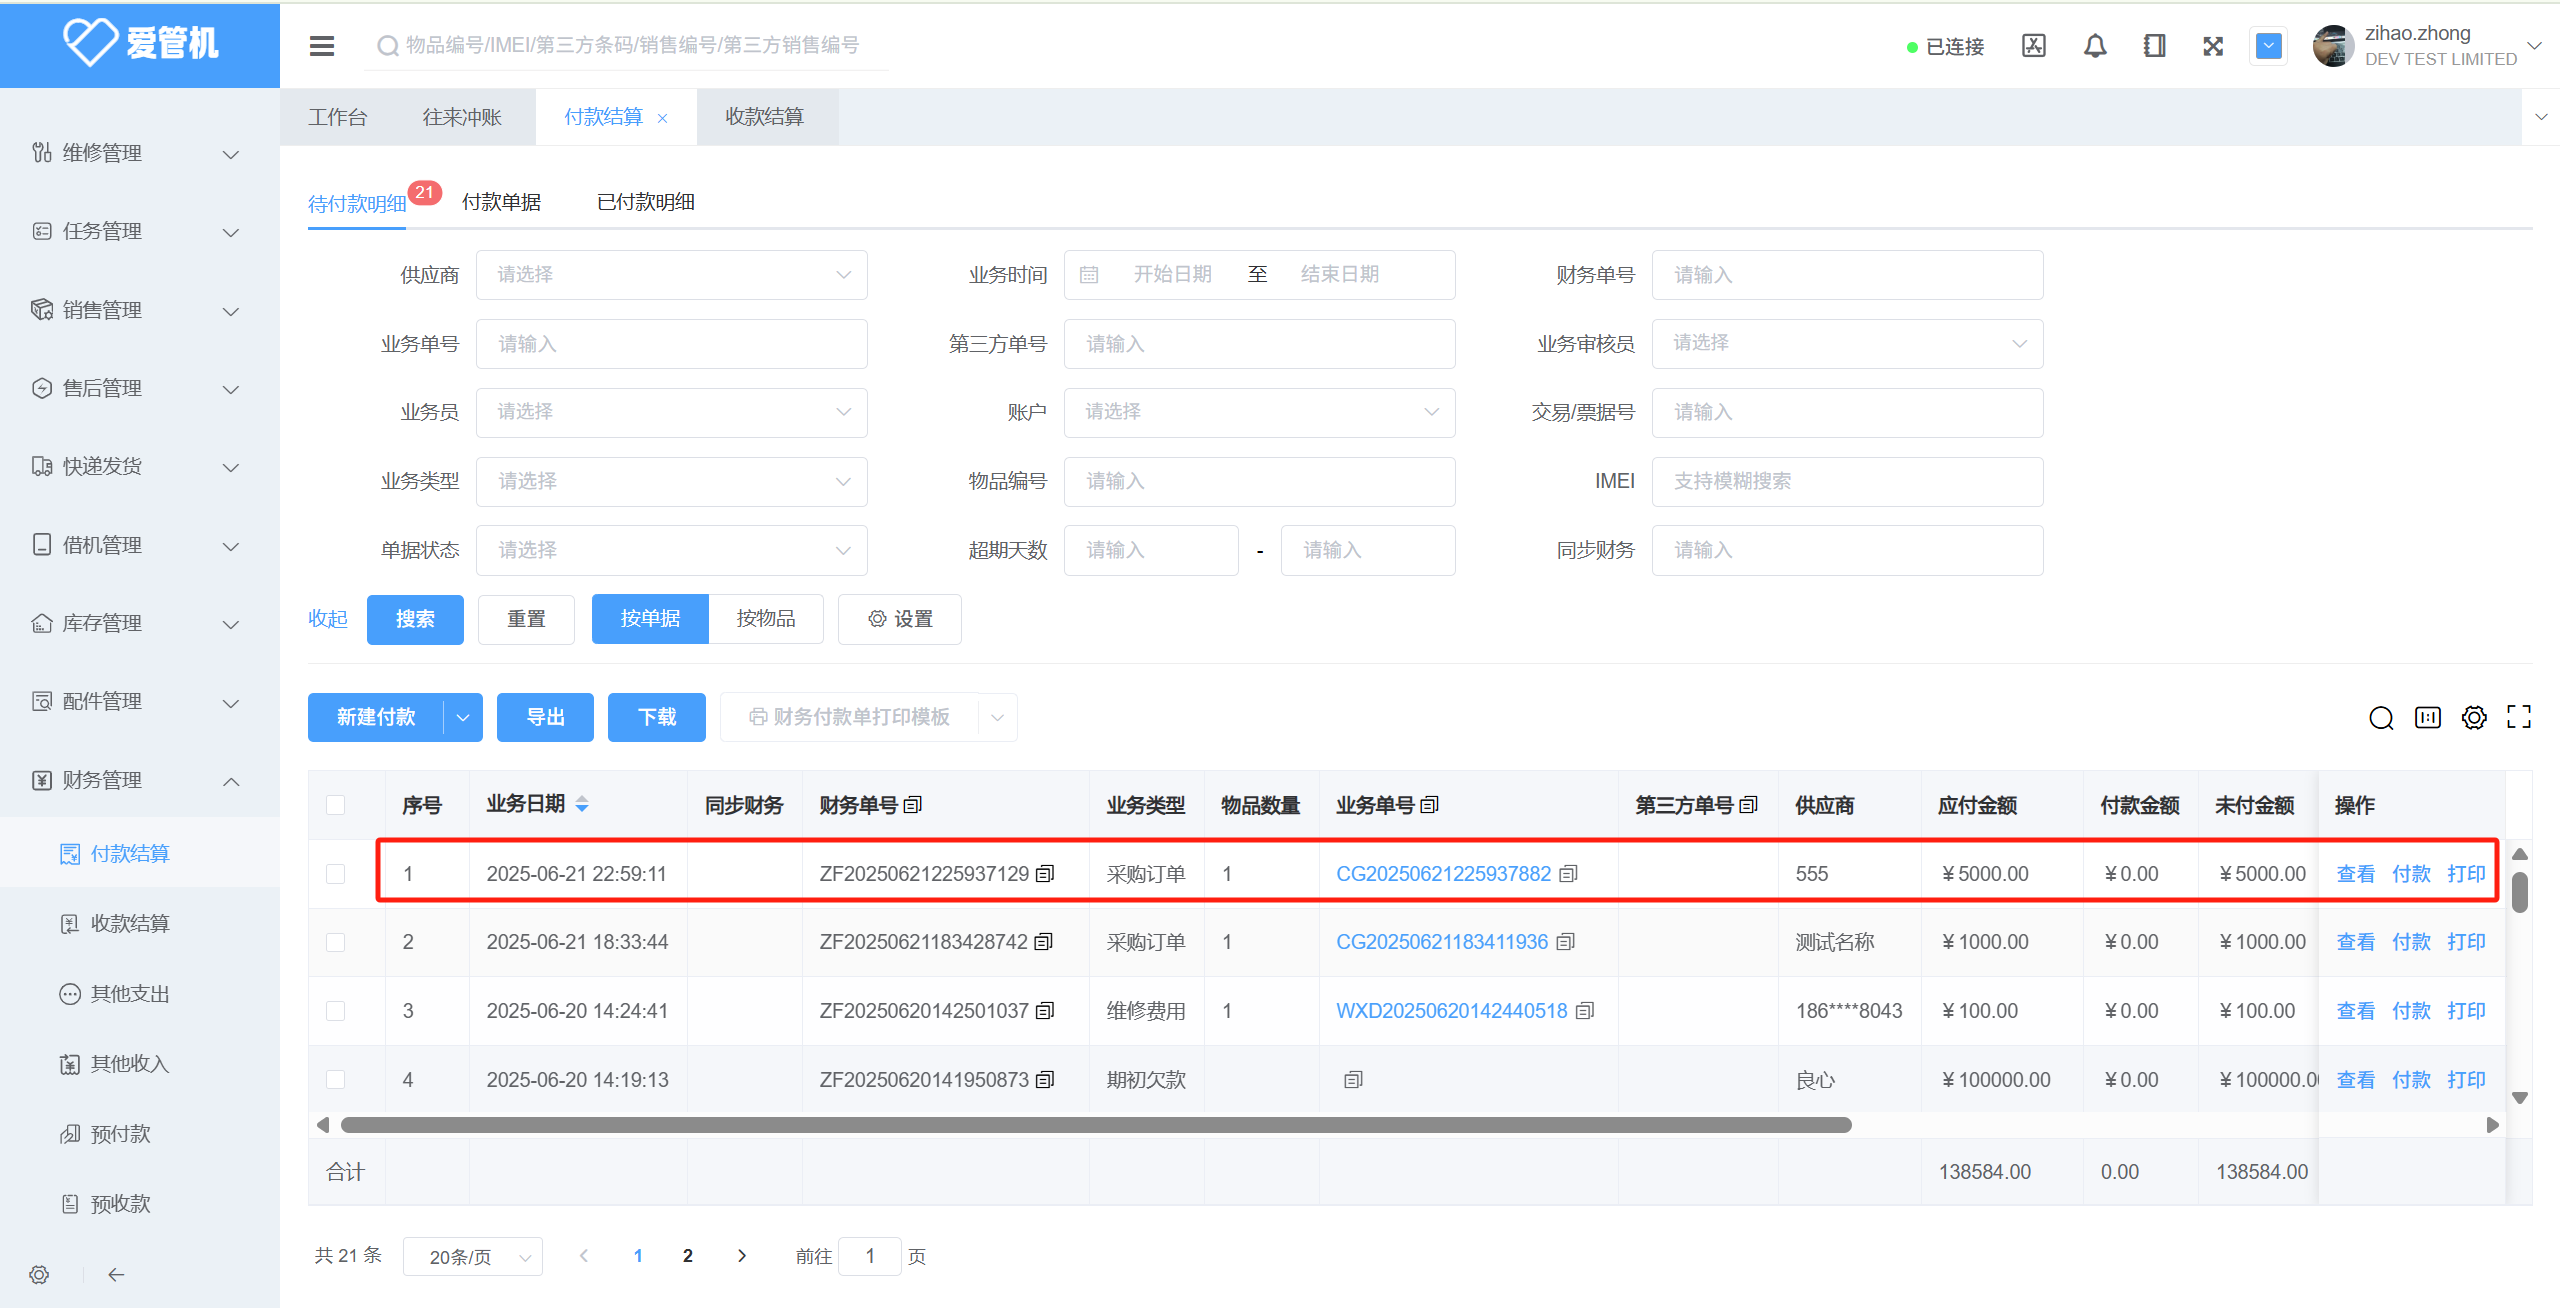Screen dimensions: 2560x1308
Task: Copy finance number ZF20250620141950873 icon
Action: 1045,1080
